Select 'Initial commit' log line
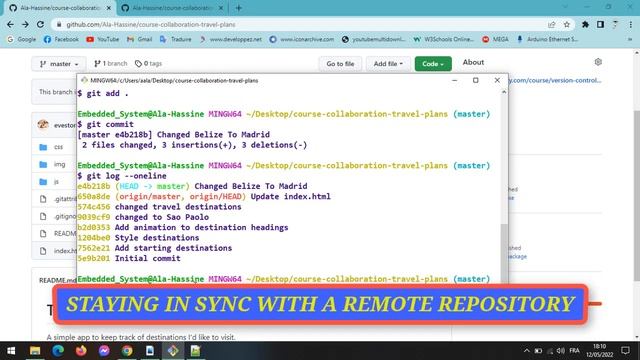The height and width of the screenshot is (360, 640). pyautogui.click(x=147, y=258)
